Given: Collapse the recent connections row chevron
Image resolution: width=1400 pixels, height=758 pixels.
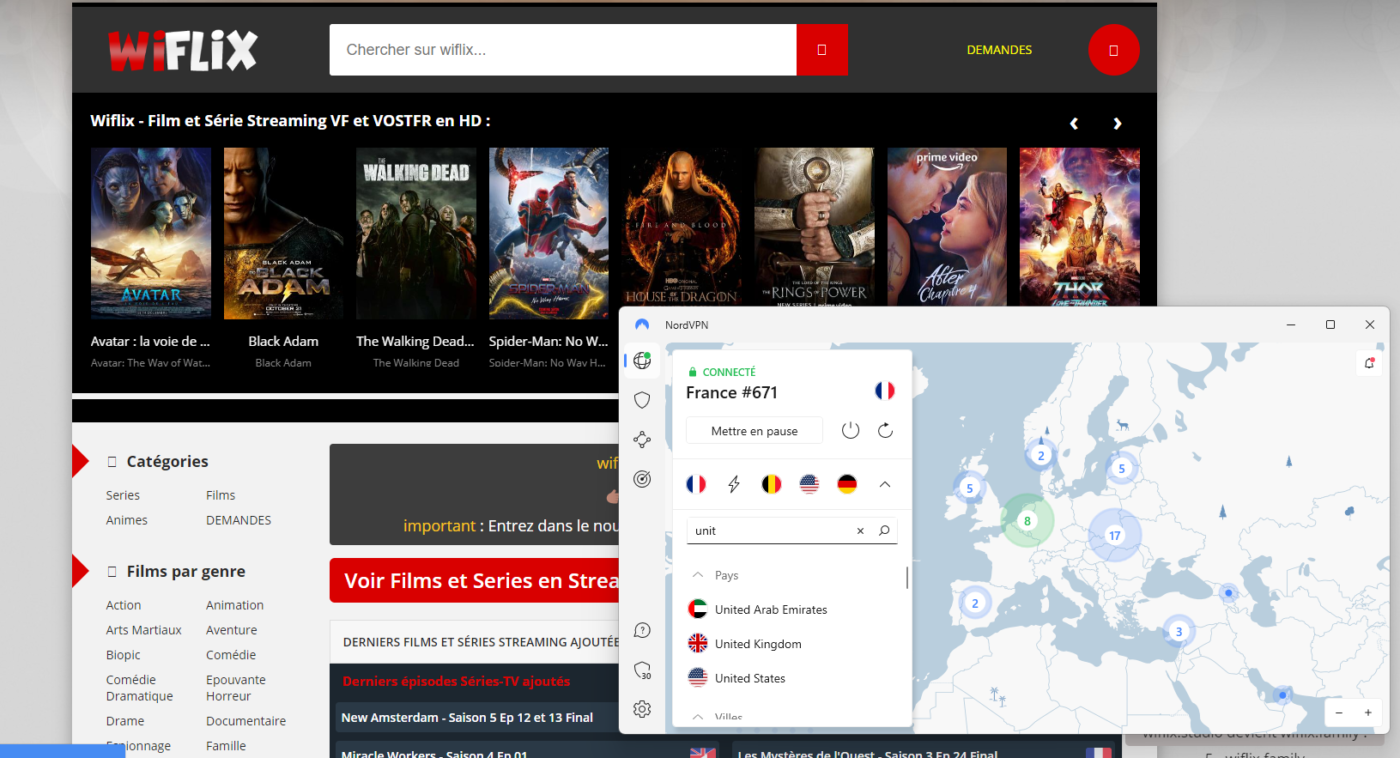Looking at the screenshot, I should click(x=884, y=484).
